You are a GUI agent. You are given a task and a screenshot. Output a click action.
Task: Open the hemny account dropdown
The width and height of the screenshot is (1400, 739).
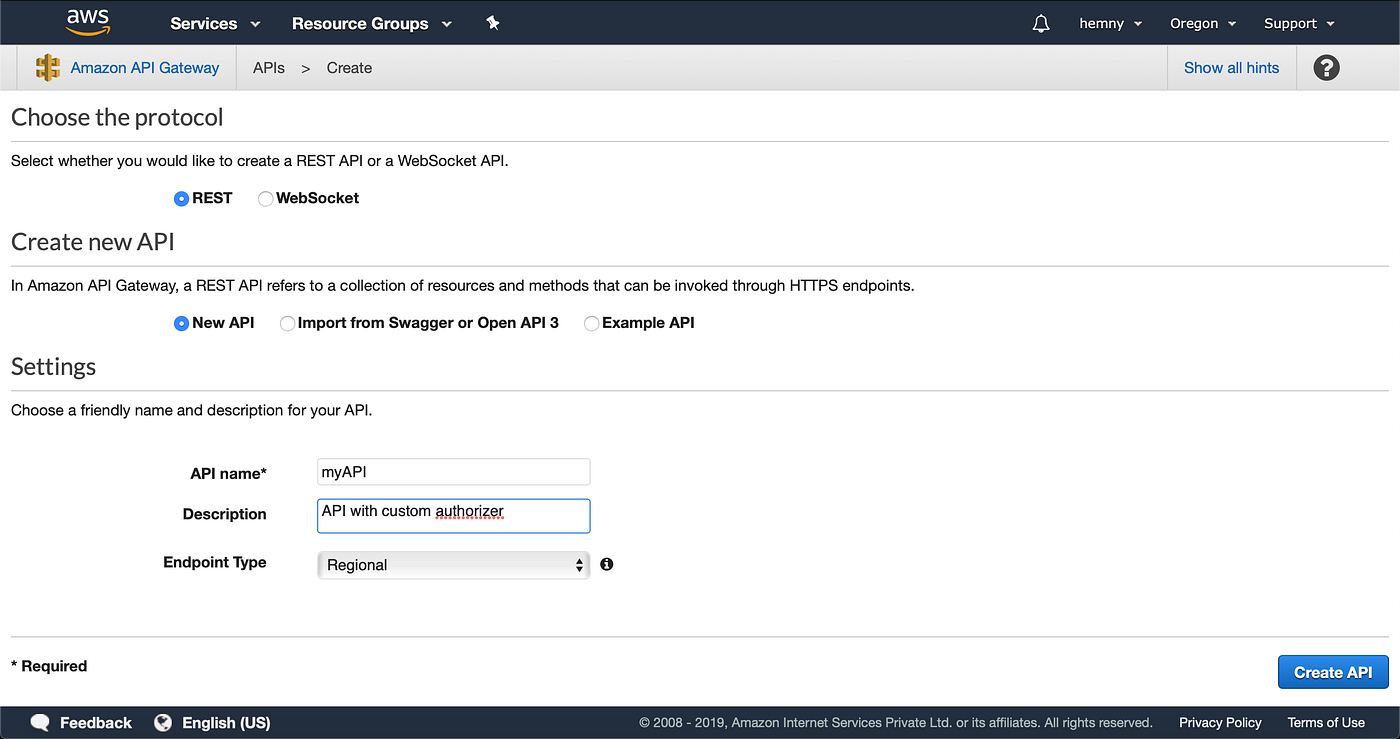1111,23
